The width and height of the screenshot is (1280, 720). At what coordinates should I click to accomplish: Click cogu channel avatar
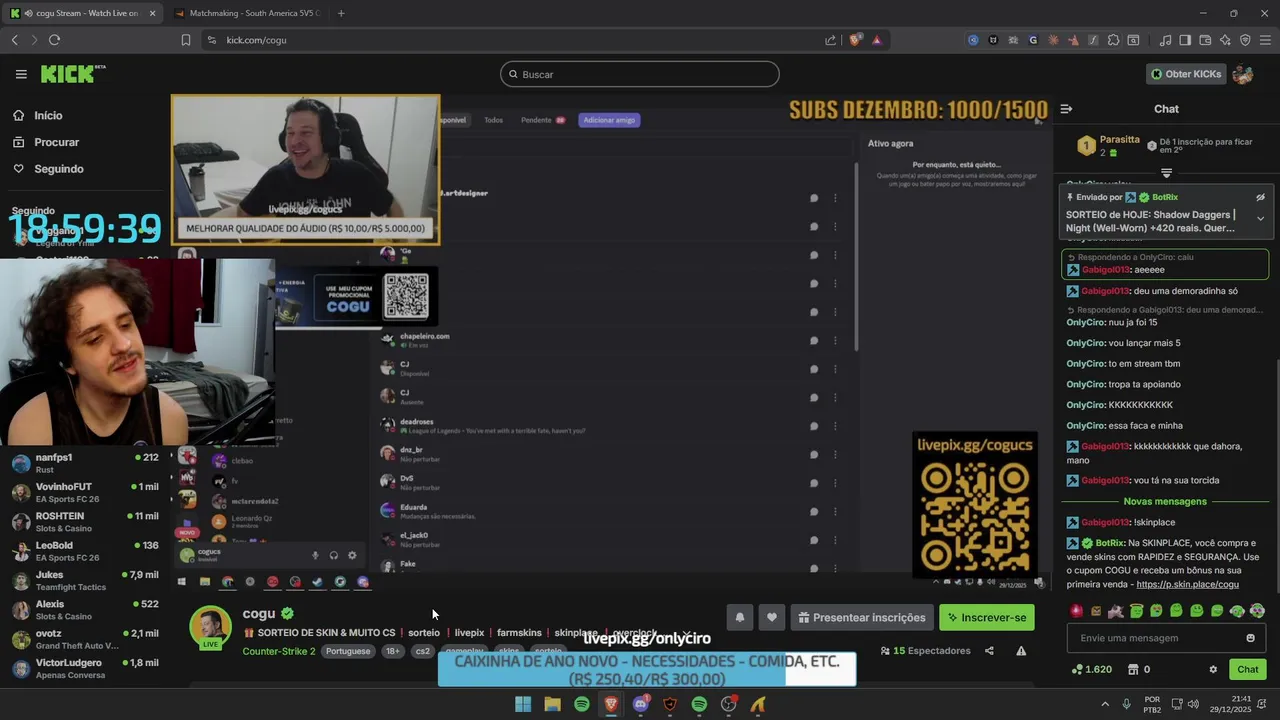210,627
